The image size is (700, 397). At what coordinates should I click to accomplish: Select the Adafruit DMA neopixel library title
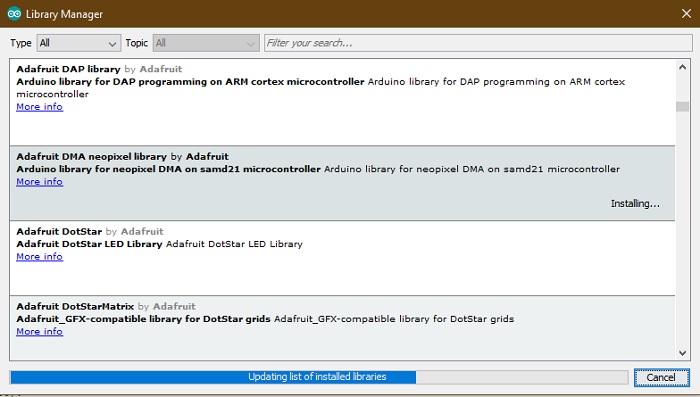(x=92, y=157)
